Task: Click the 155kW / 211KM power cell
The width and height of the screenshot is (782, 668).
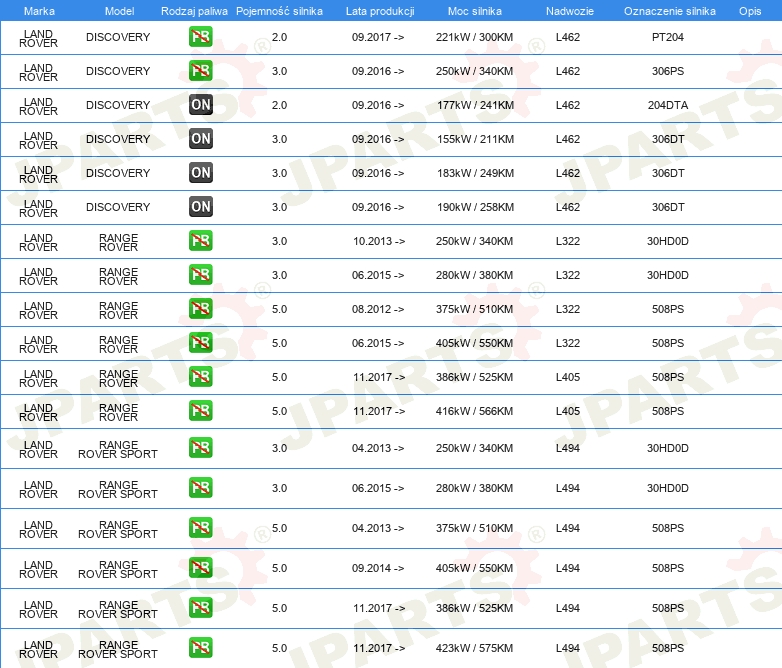Action: tap(475, 139)
